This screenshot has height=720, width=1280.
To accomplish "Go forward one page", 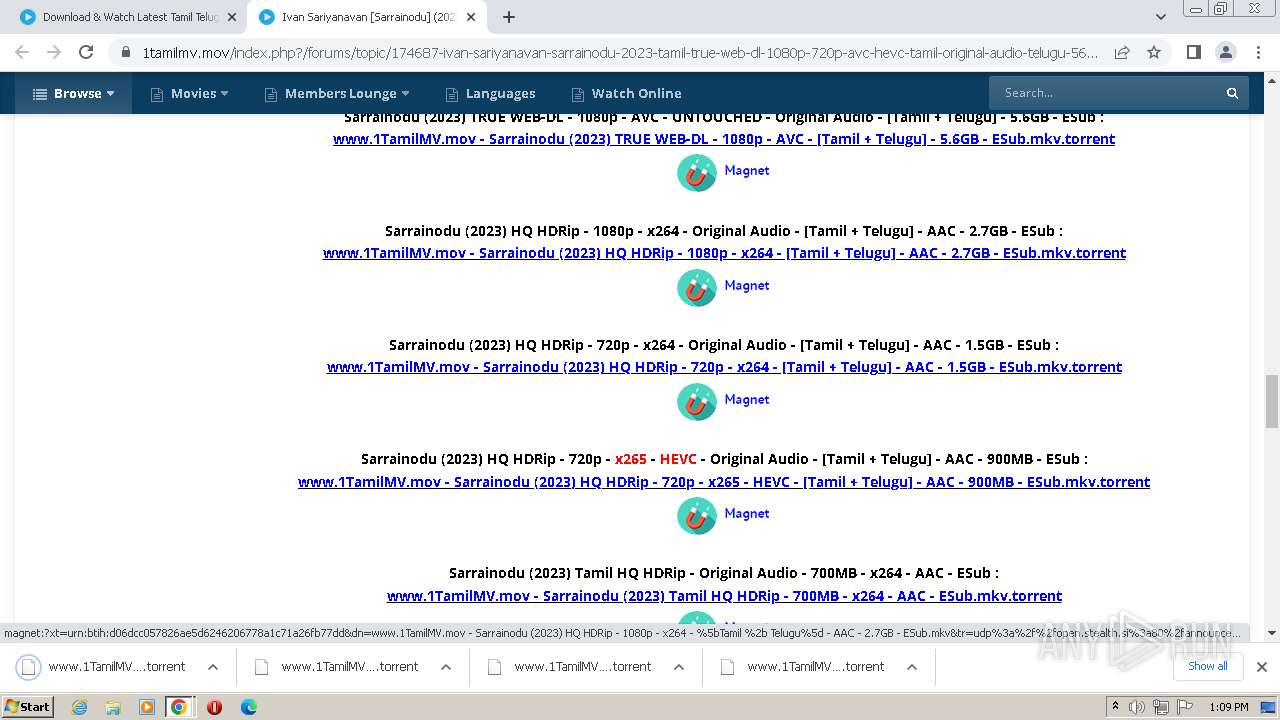I will click(54, 52).
